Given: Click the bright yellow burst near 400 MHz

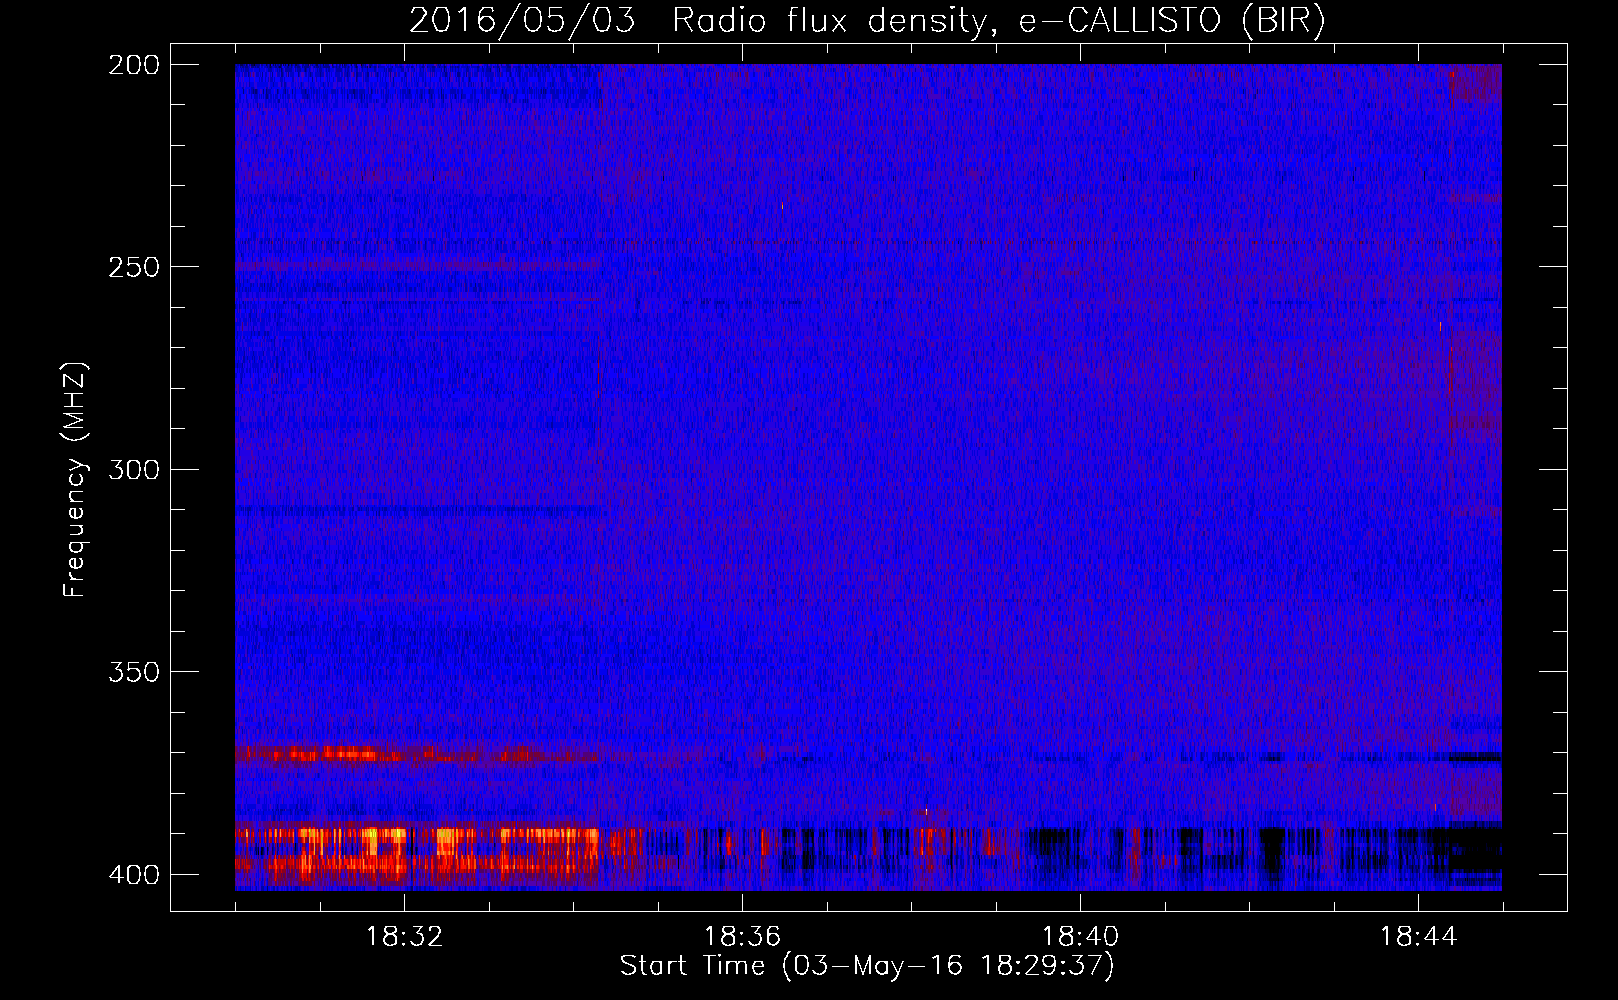Looking at the screenshot, I should [417, 855].
